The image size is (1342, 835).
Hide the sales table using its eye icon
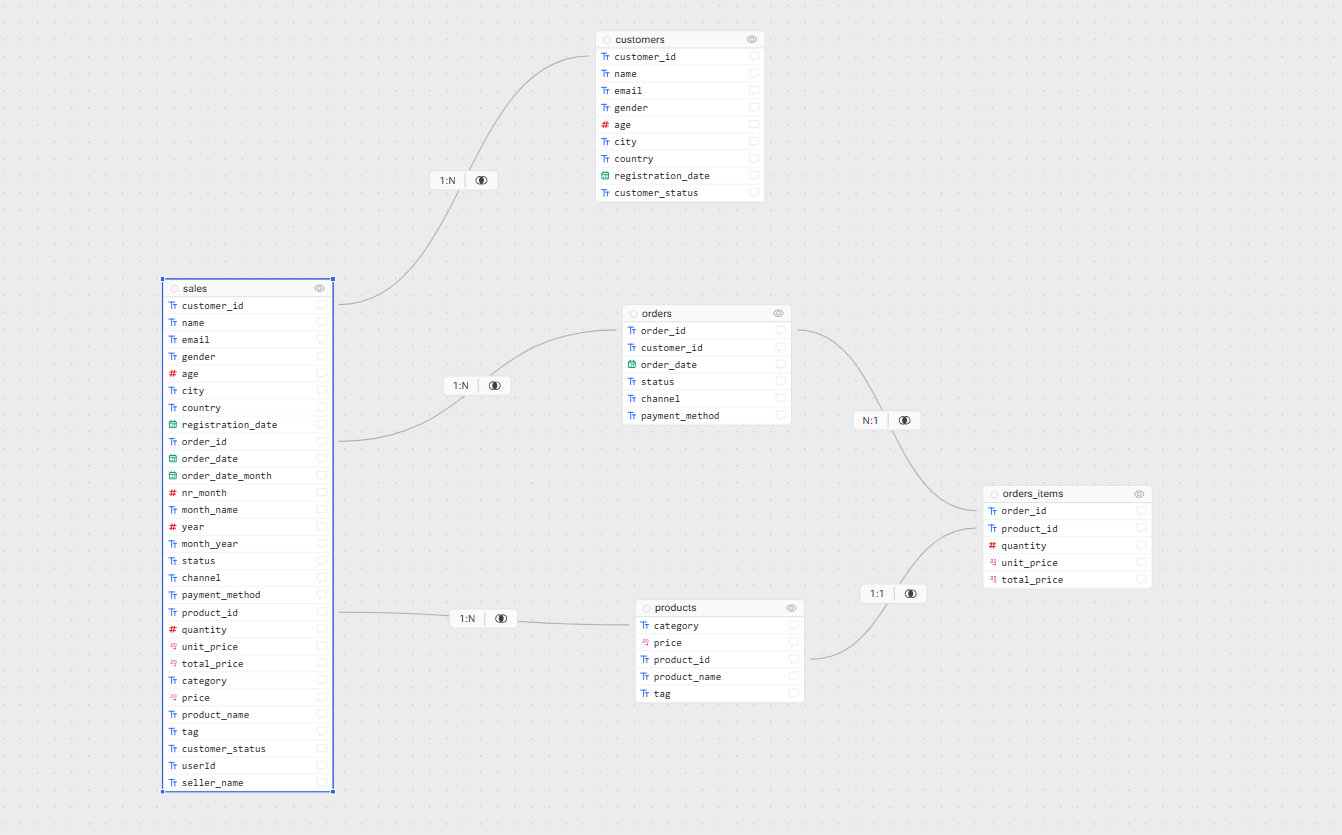point(320,288)
